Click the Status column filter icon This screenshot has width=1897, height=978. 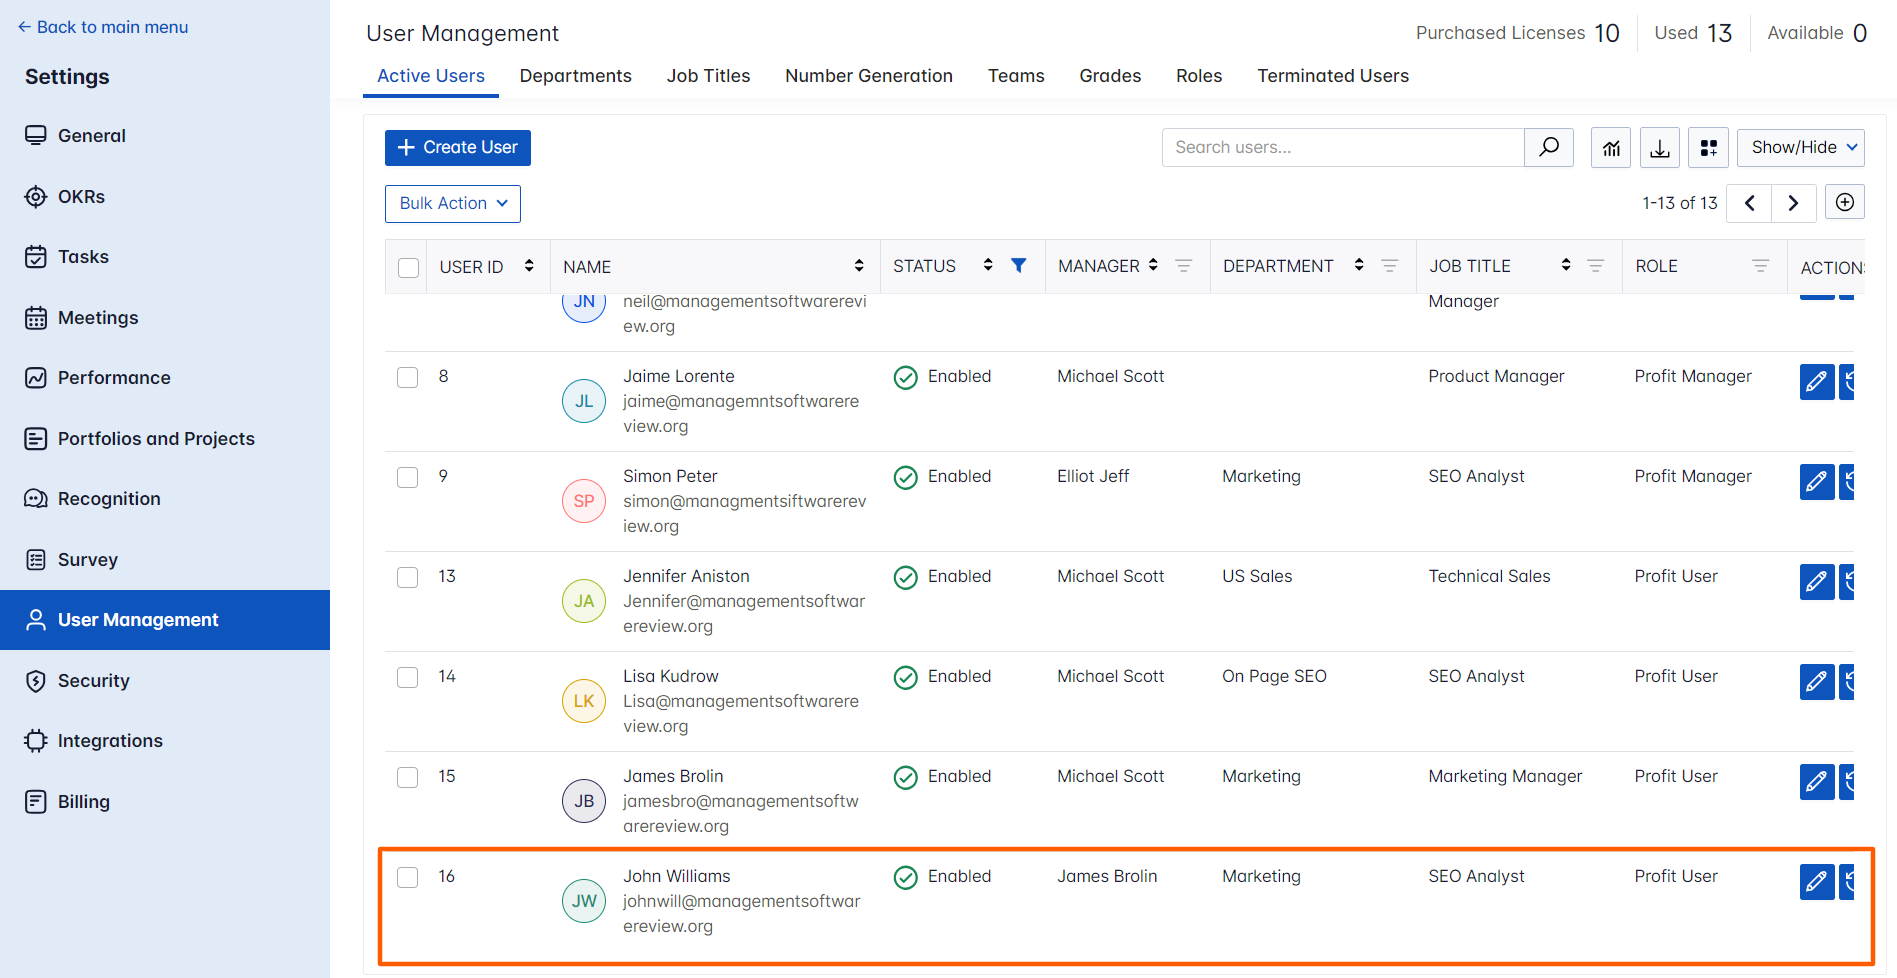[1018, 265]
